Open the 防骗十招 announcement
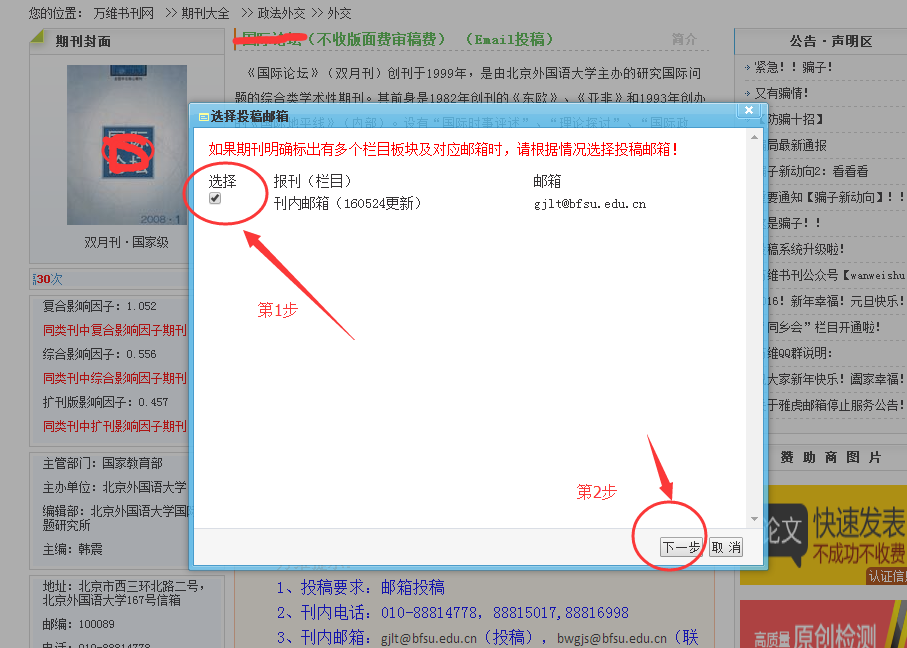 (795, 119)
